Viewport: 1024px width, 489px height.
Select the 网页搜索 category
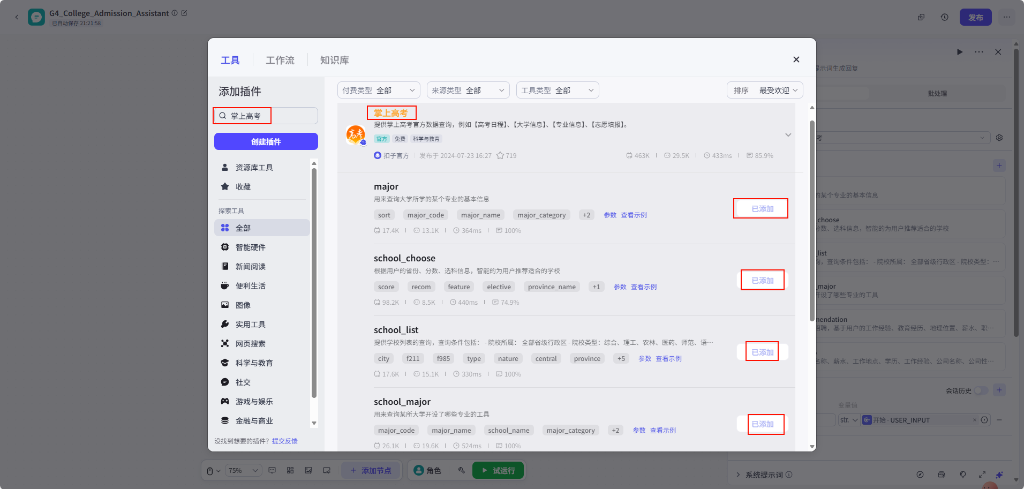click(262, 343)
